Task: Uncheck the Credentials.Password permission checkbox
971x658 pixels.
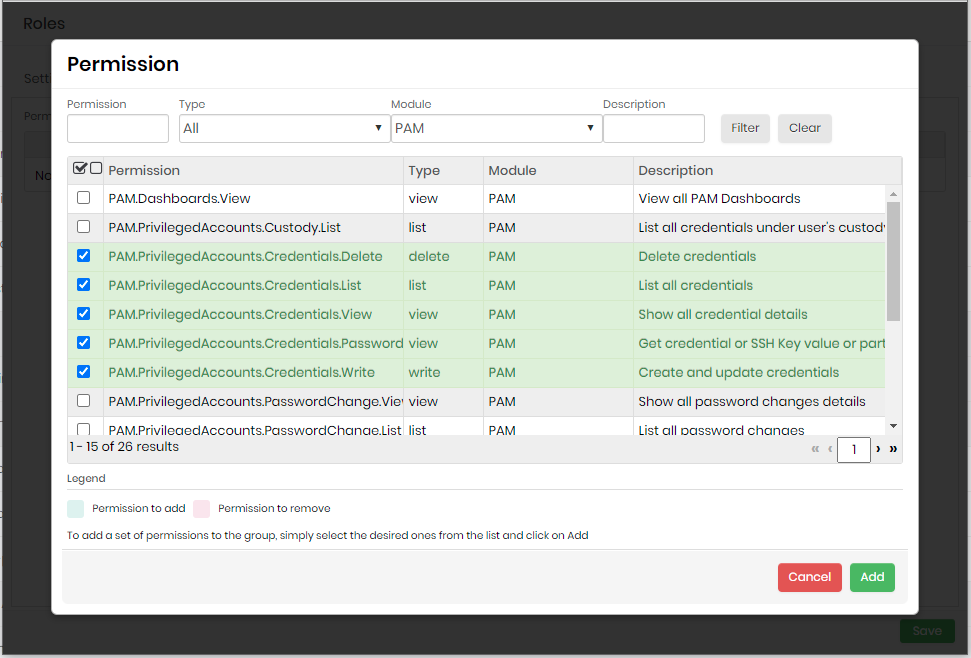Action: click(x=84, y=343)
